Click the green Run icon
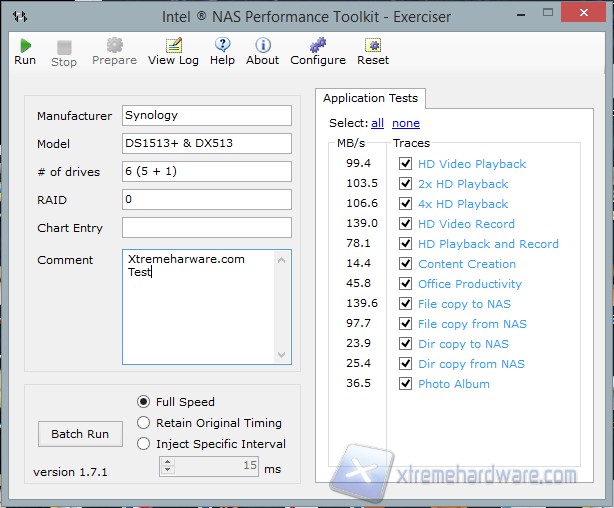Viewport: 614px width, 508px height. (x=25, y=46)
